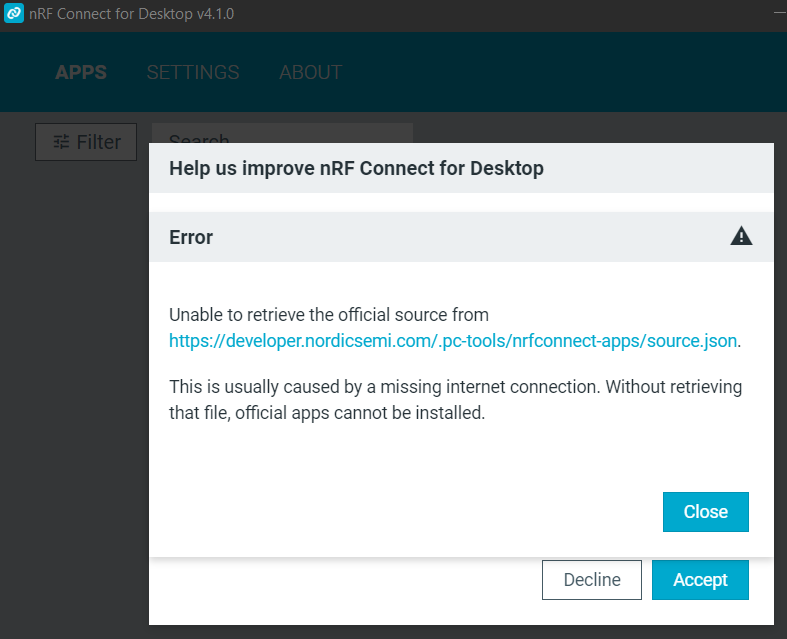The height and width of the screenshot is (639, 787).
Task: Accept usage data collection
Action: (x=700, y=580)
